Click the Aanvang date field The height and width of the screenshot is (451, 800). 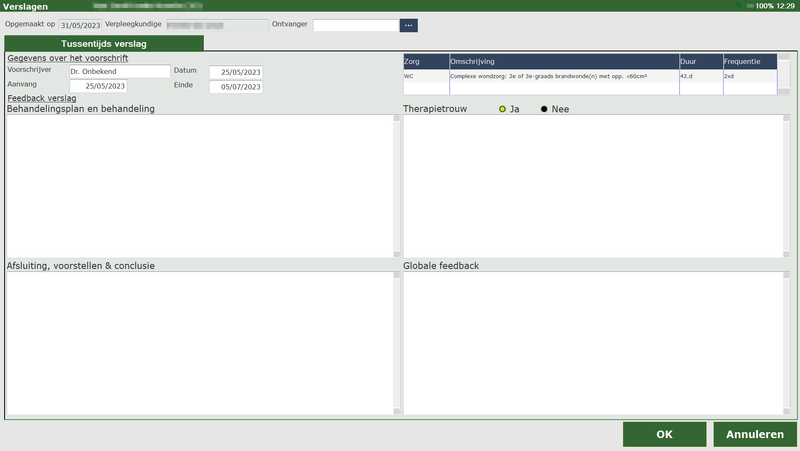(x=98, y=86)
